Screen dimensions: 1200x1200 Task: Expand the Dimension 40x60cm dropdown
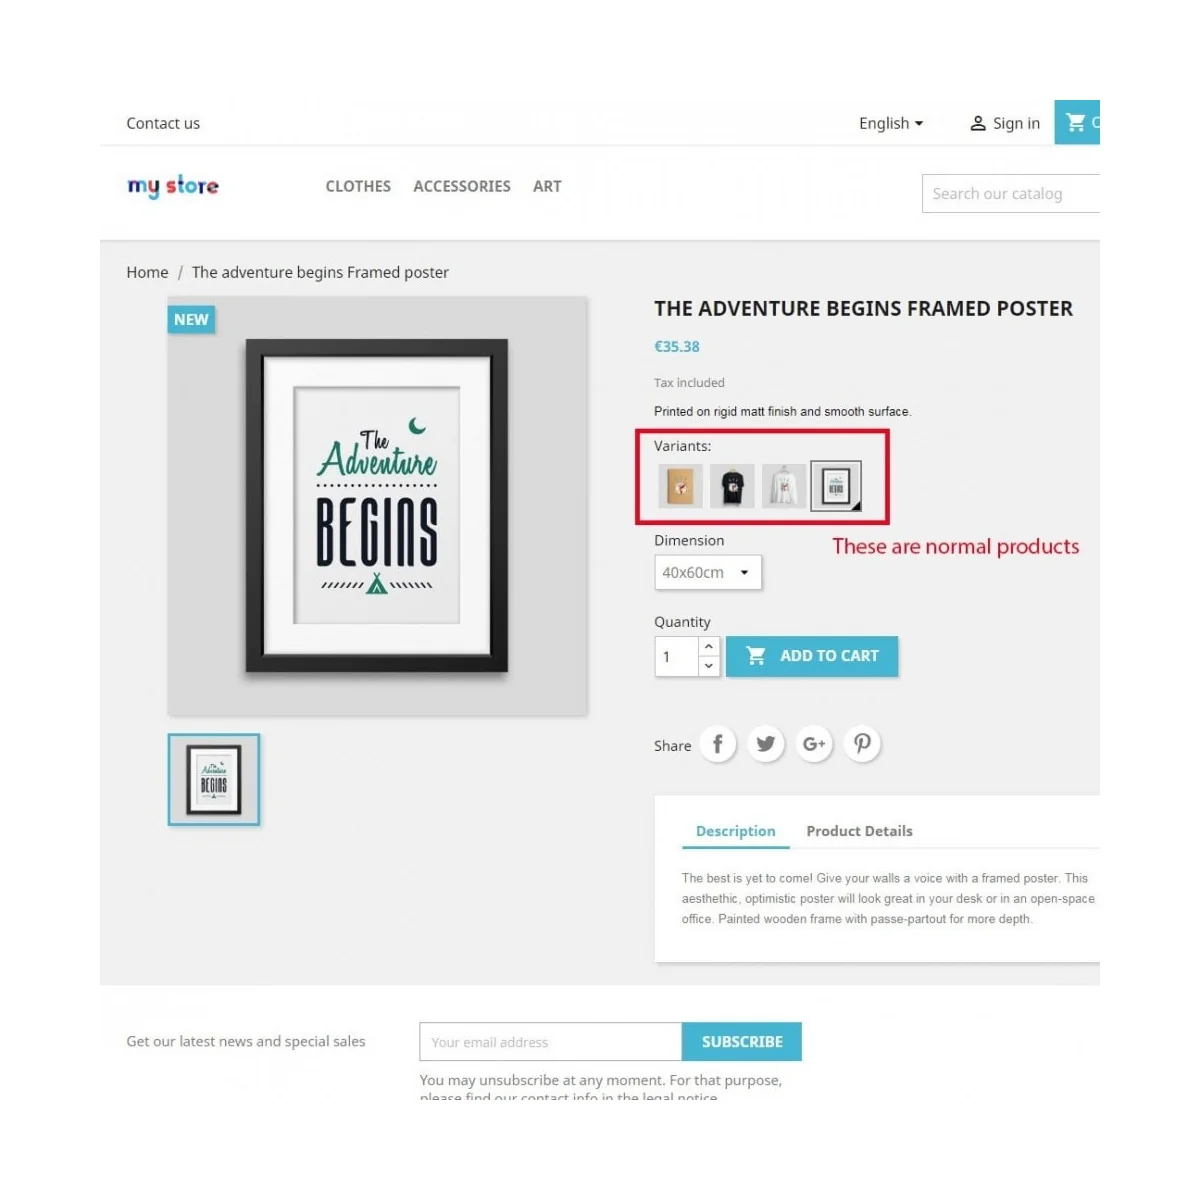708,573
